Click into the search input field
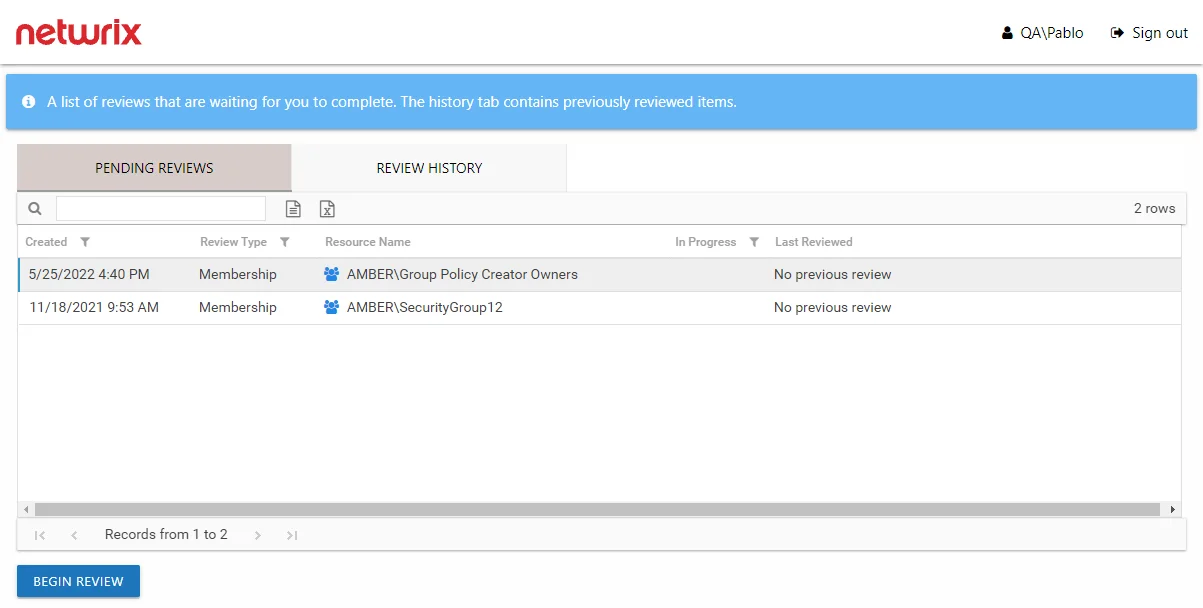The height and width of the screenshot is (608, 1203). pyautogui.click(x=161, y=208)
